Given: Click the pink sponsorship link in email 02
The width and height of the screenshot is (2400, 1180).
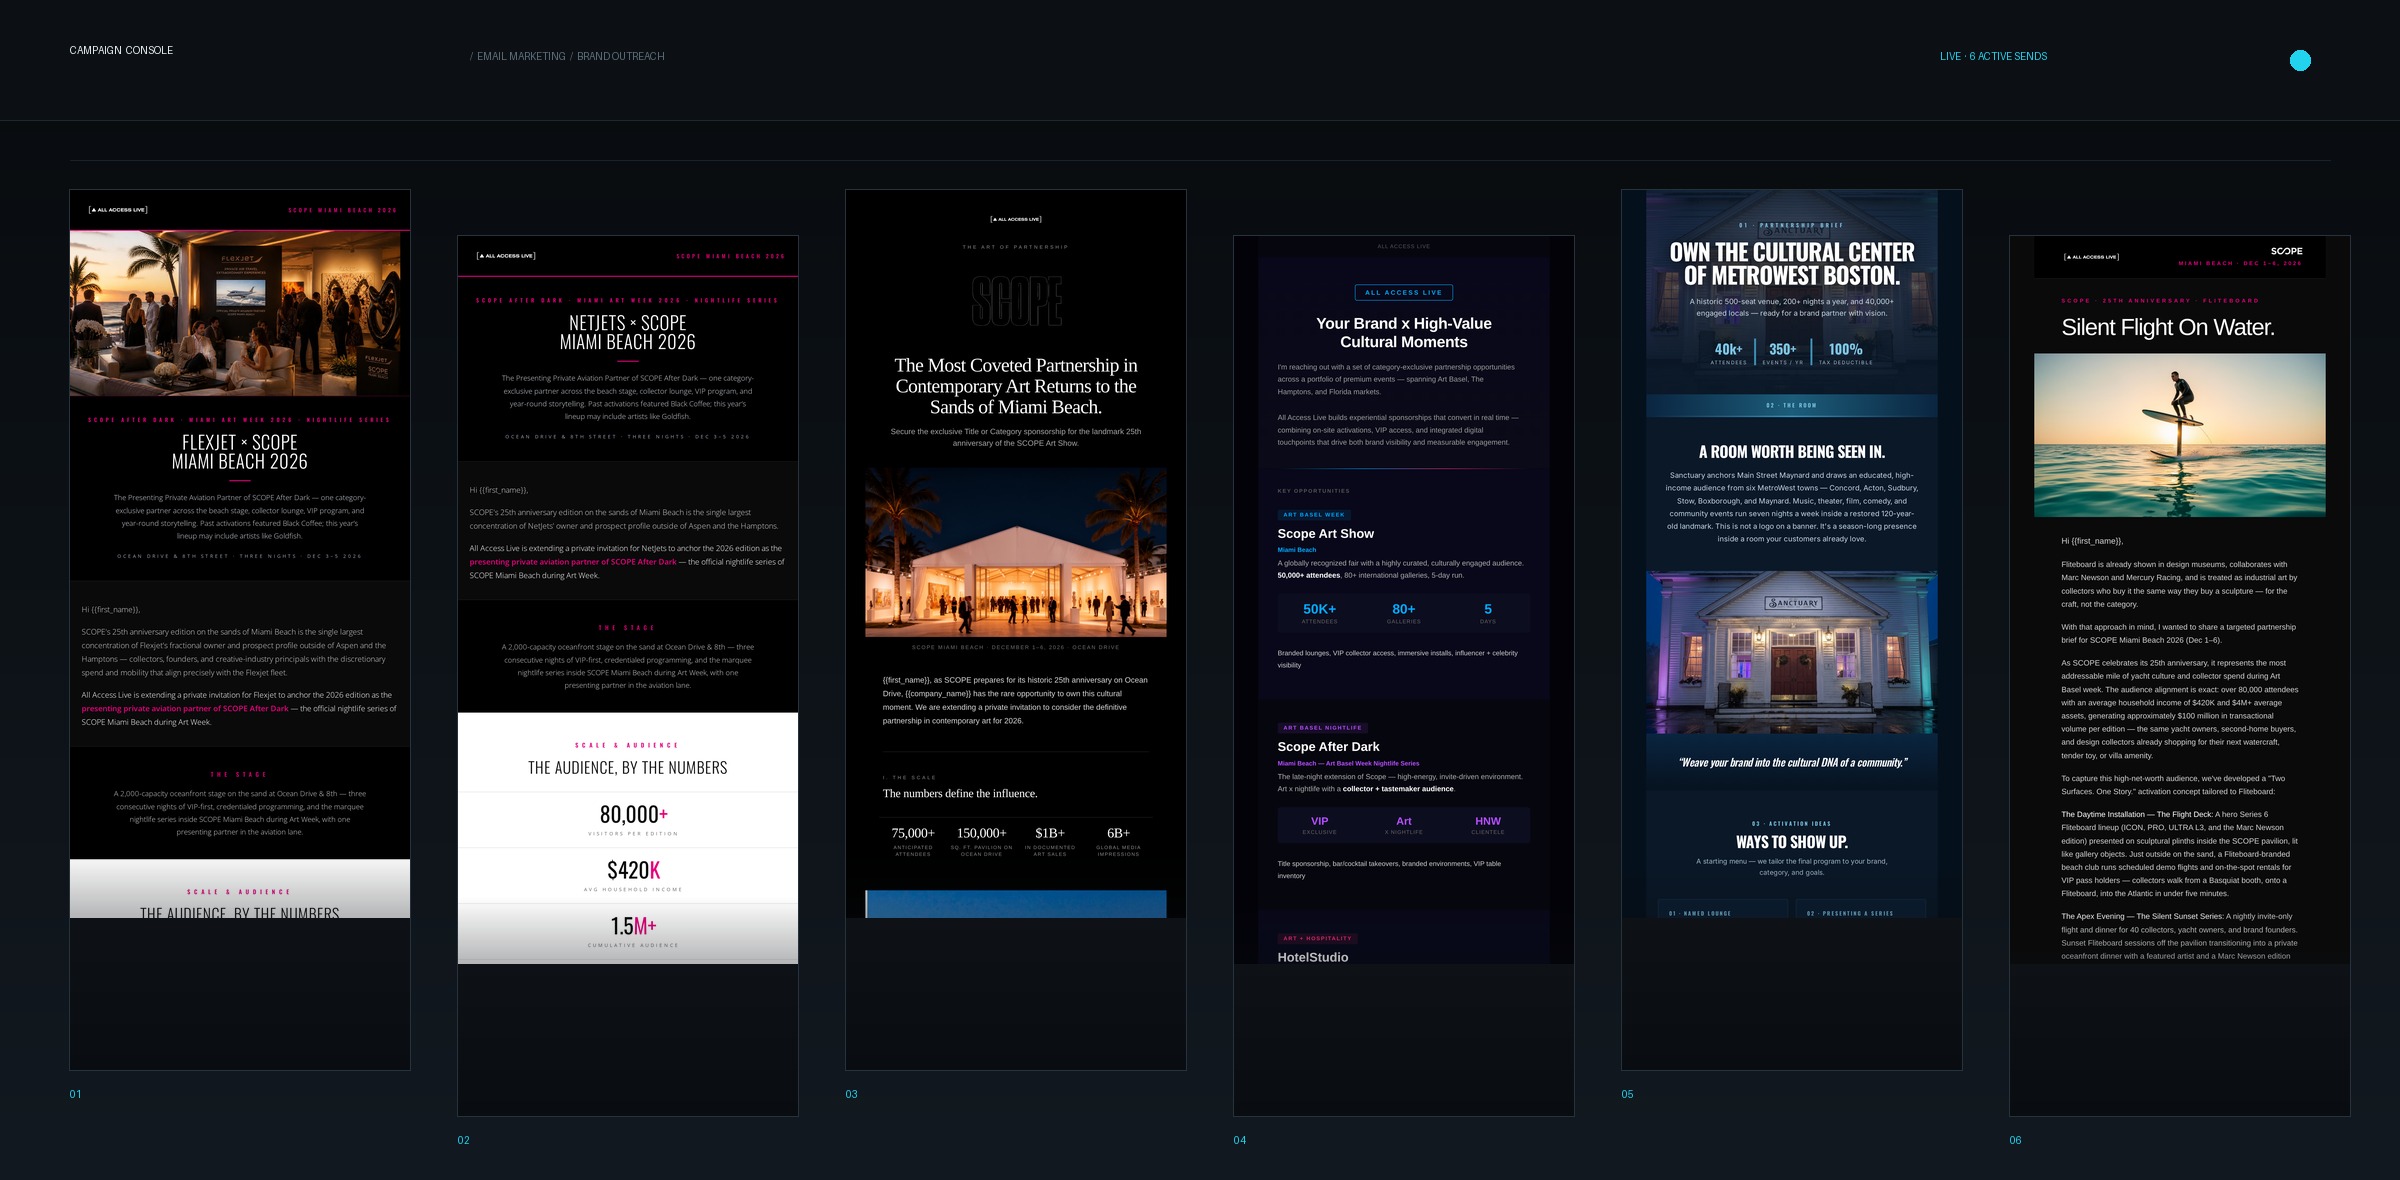Looking at the screenshot, I should click(x=573, y=562).
